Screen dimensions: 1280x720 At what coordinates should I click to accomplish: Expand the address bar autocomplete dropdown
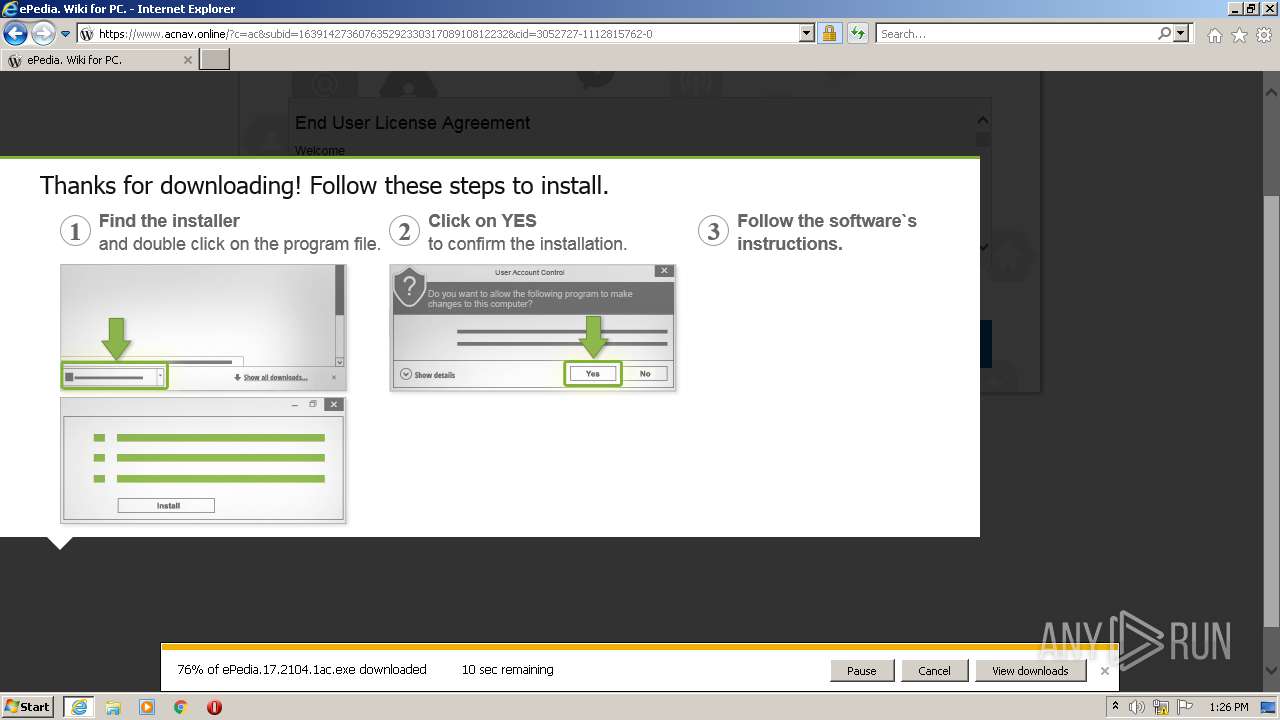807,34
